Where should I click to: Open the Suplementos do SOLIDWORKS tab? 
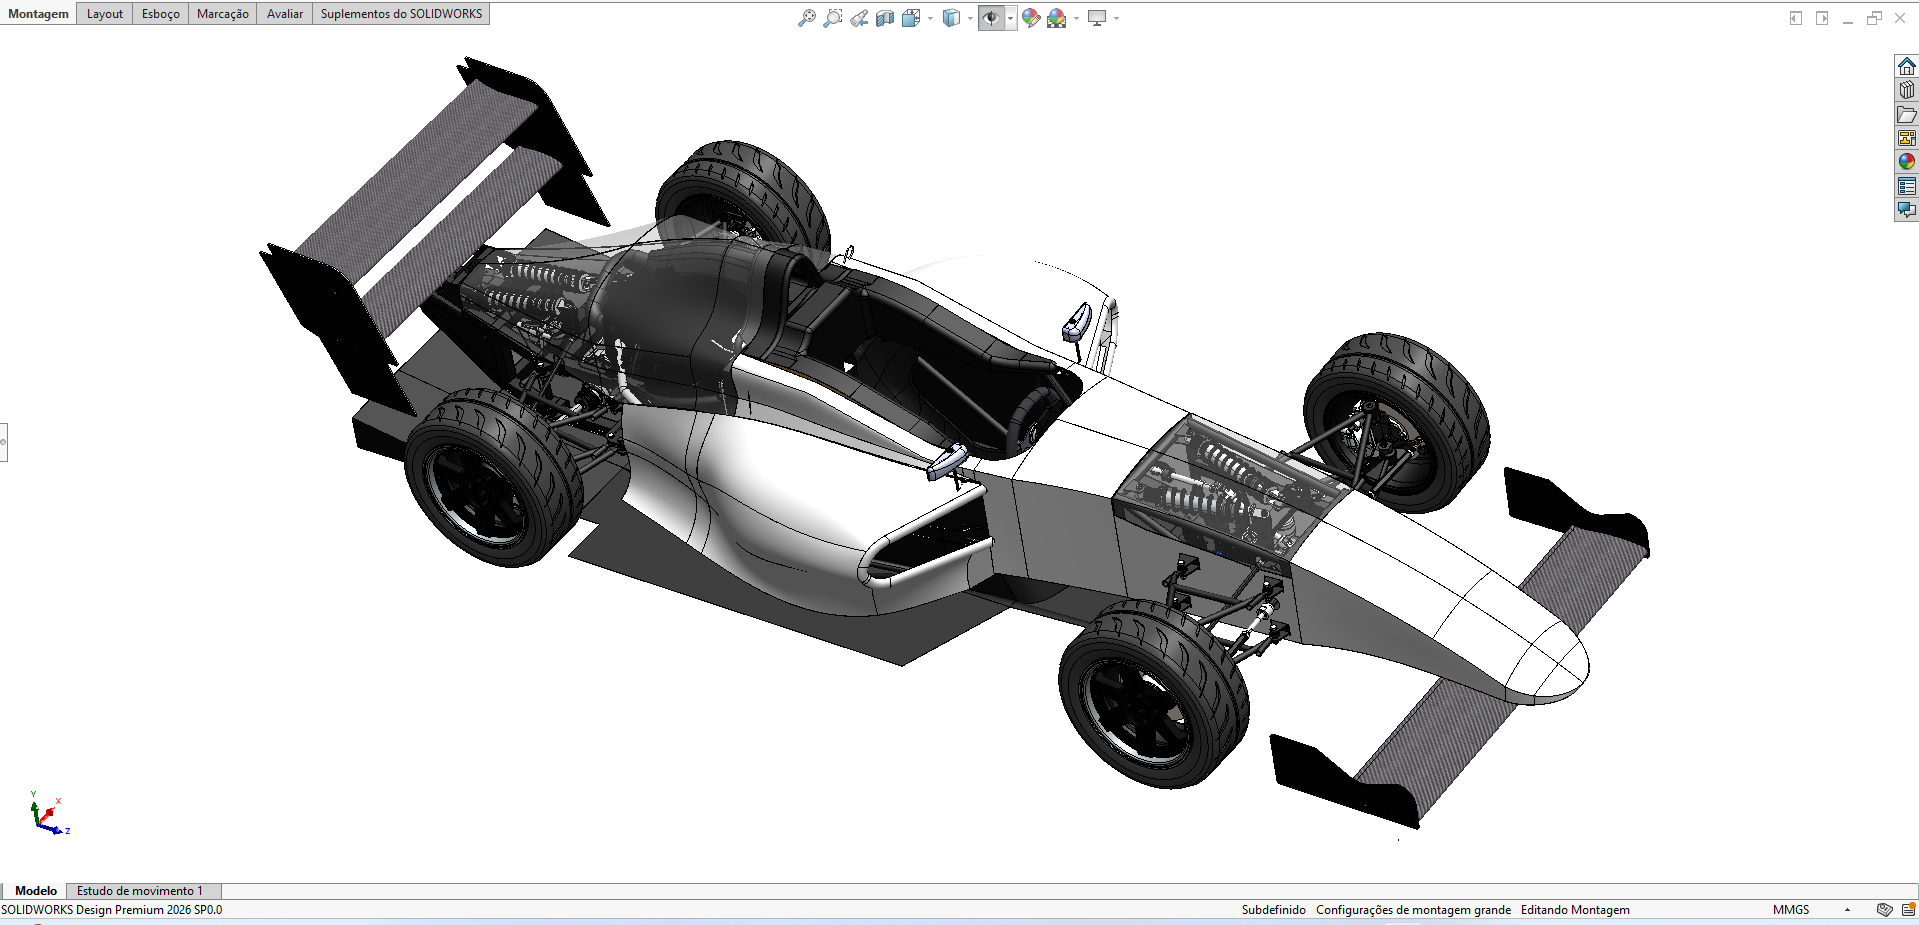pos(401,14)
